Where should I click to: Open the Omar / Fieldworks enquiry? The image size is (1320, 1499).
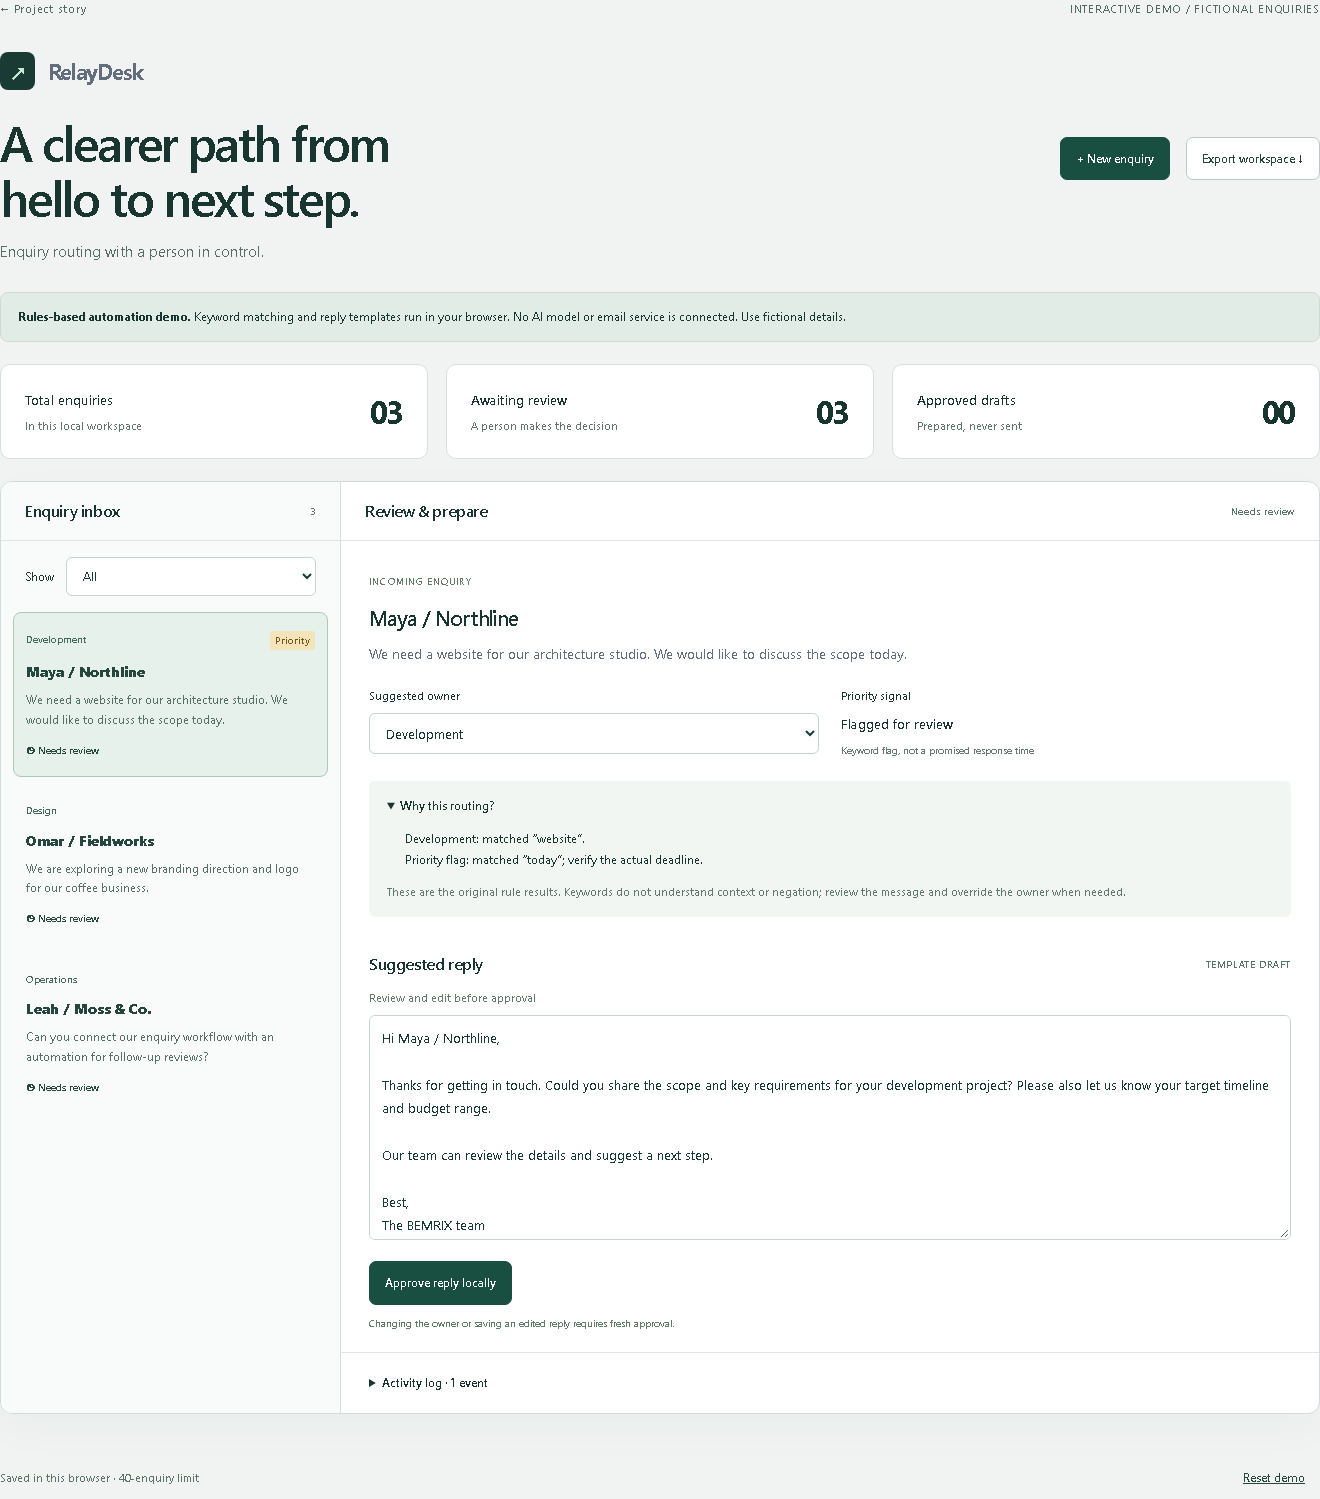(x=170, y=863)
